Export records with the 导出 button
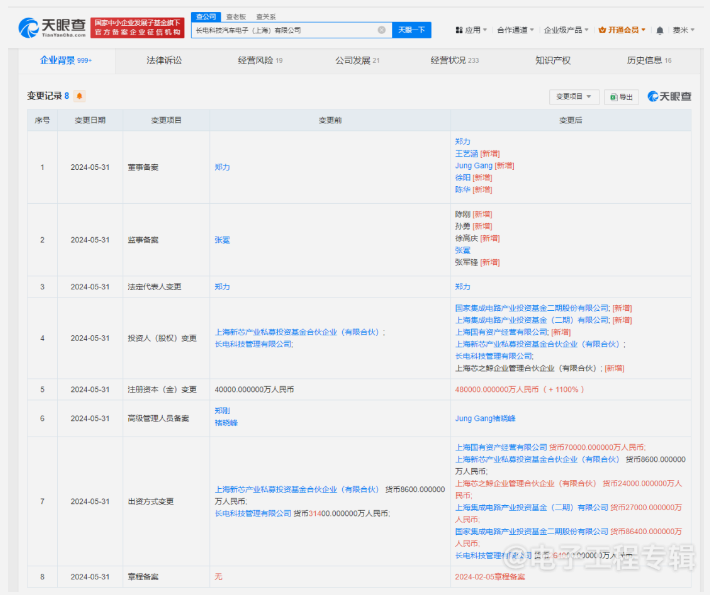The image size is (710, 595). (x=621, y=97)
